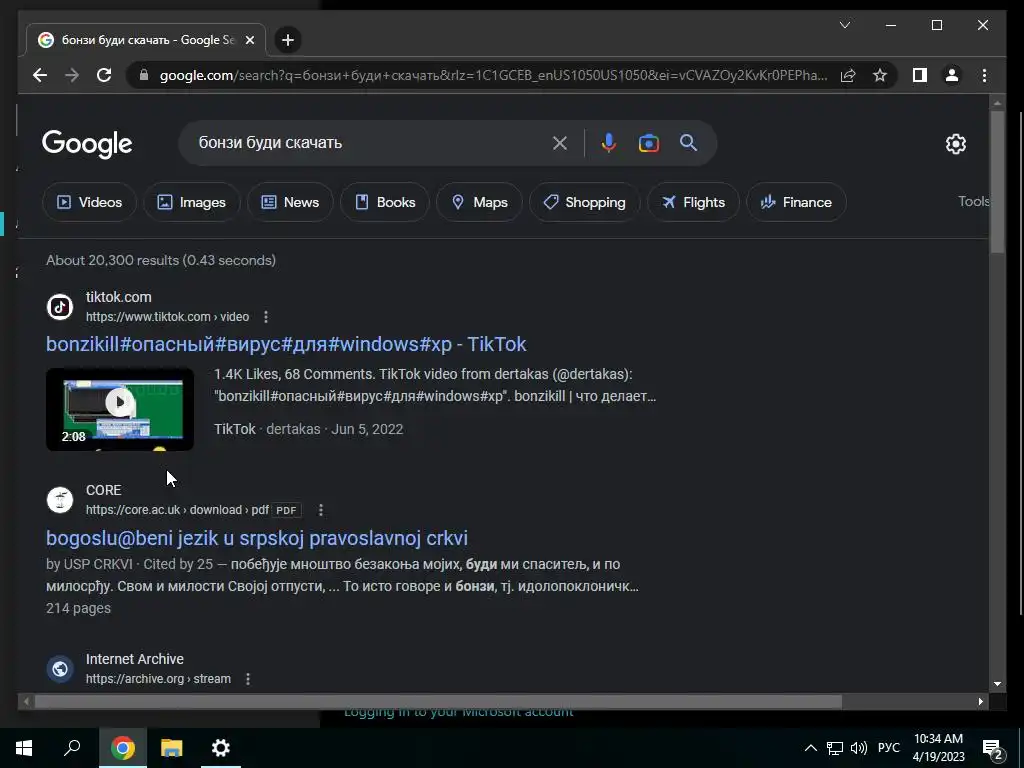This screenshot has height=768, width=1024.
Task: Switch to News results
Action: point(290,202)
